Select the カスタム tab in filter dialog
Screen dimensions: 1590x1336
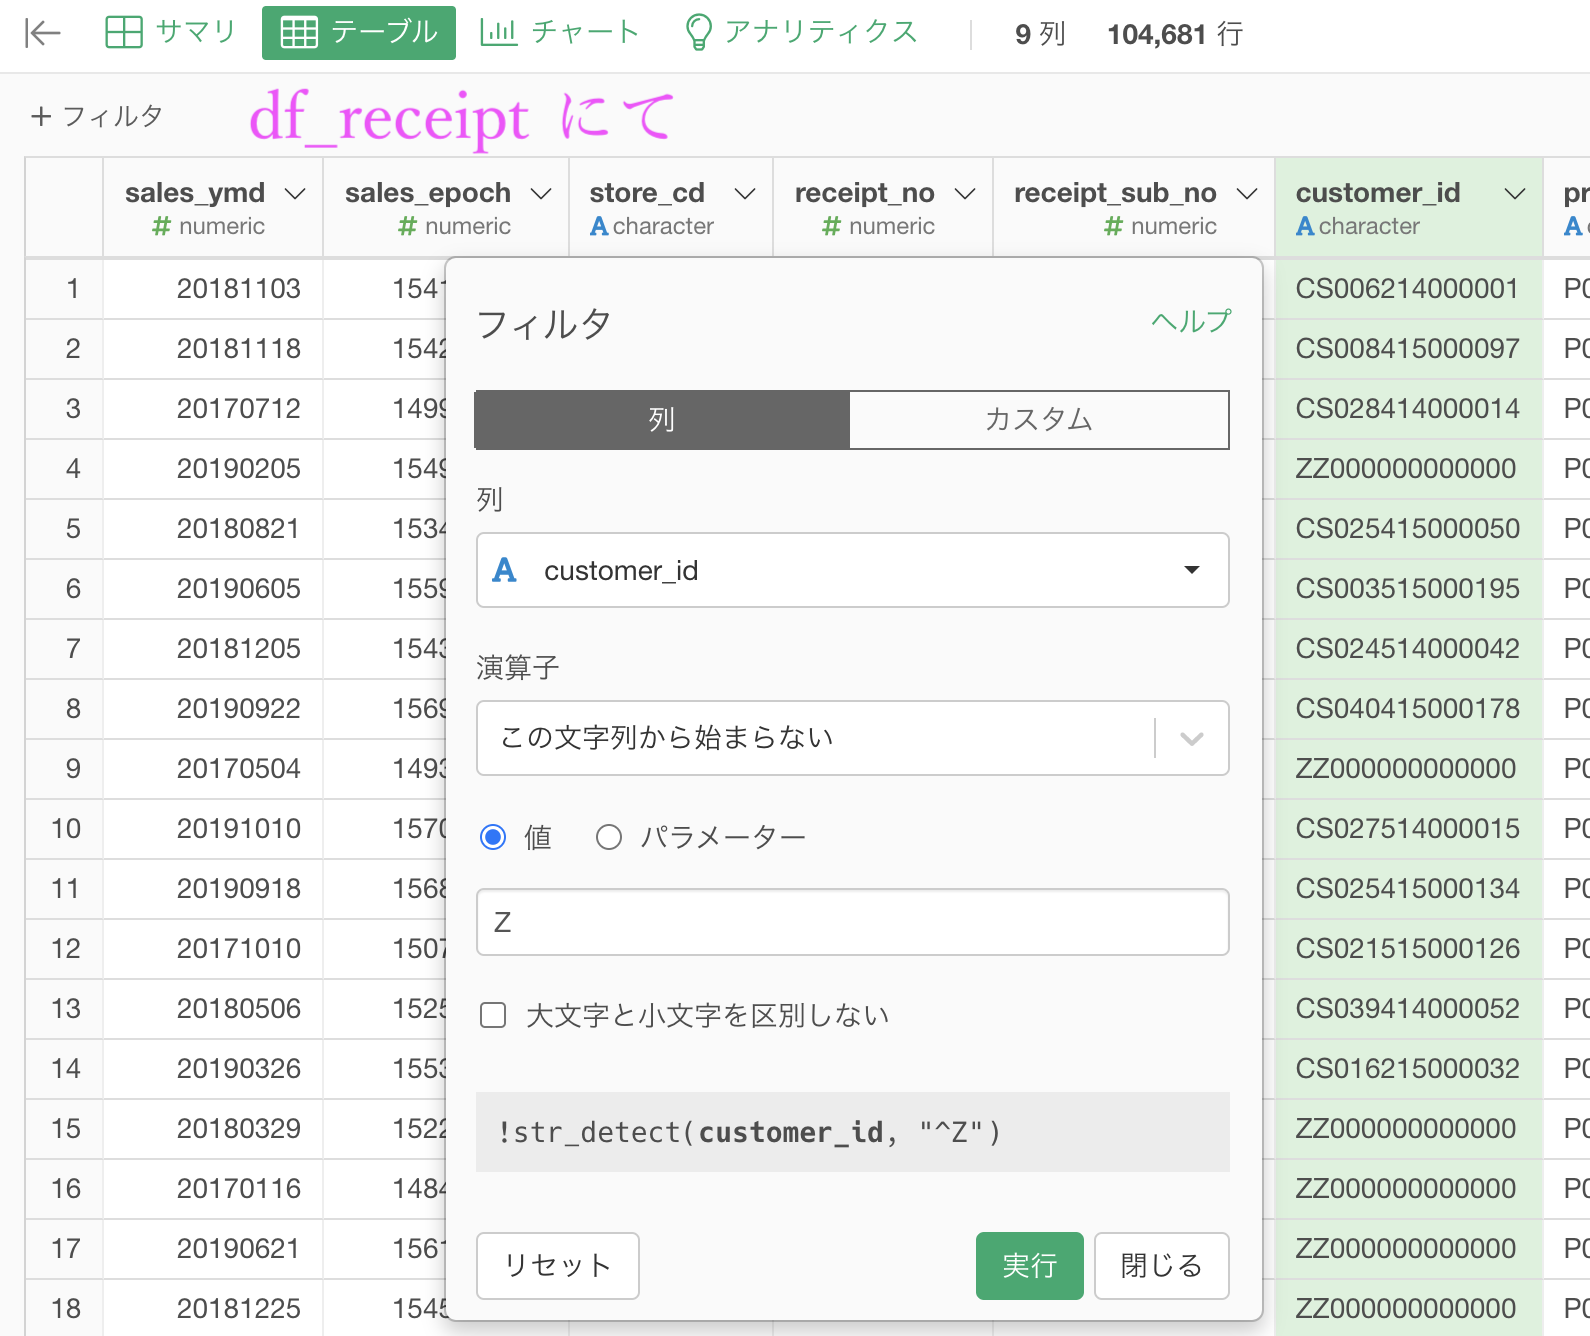[x=1039, y=419]
